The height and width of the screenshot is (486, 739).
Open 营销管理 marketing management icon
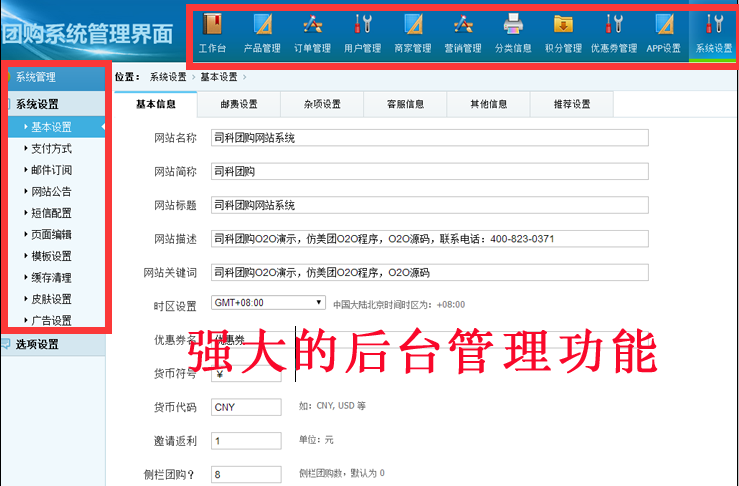point(463,33)
